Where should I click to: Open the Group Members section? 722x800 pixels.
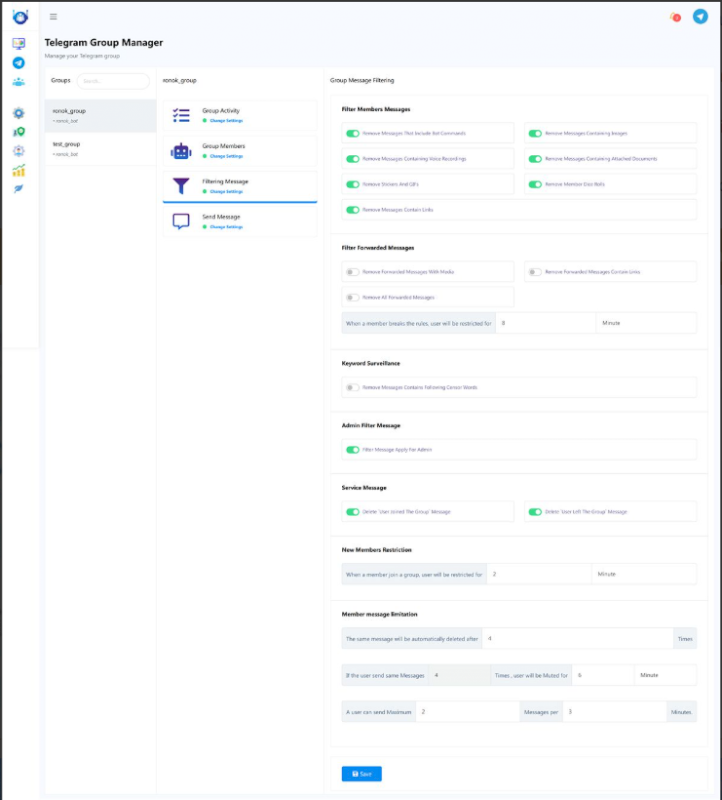coord(240,151)
